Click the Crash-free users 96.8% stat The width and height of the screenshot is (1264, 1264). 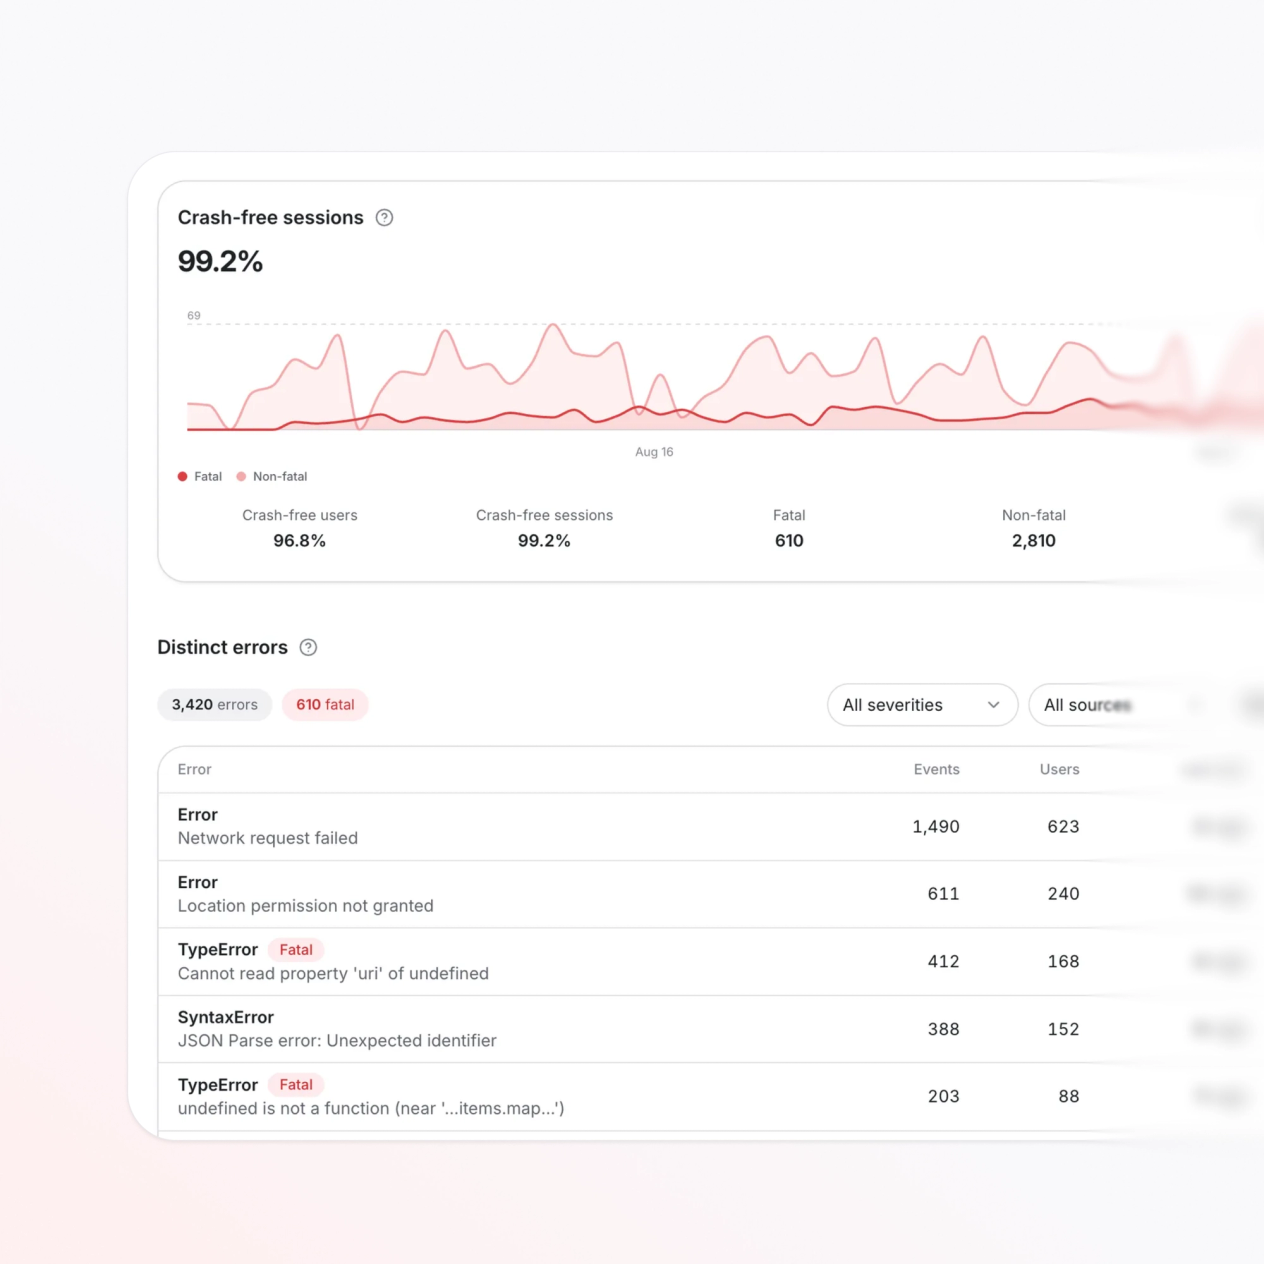[300, 528]
